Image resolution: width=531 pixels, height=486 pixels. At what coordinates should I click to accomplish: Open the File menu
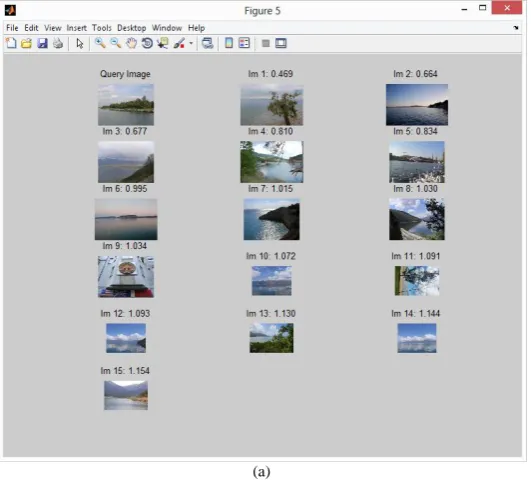pos(12,28)
